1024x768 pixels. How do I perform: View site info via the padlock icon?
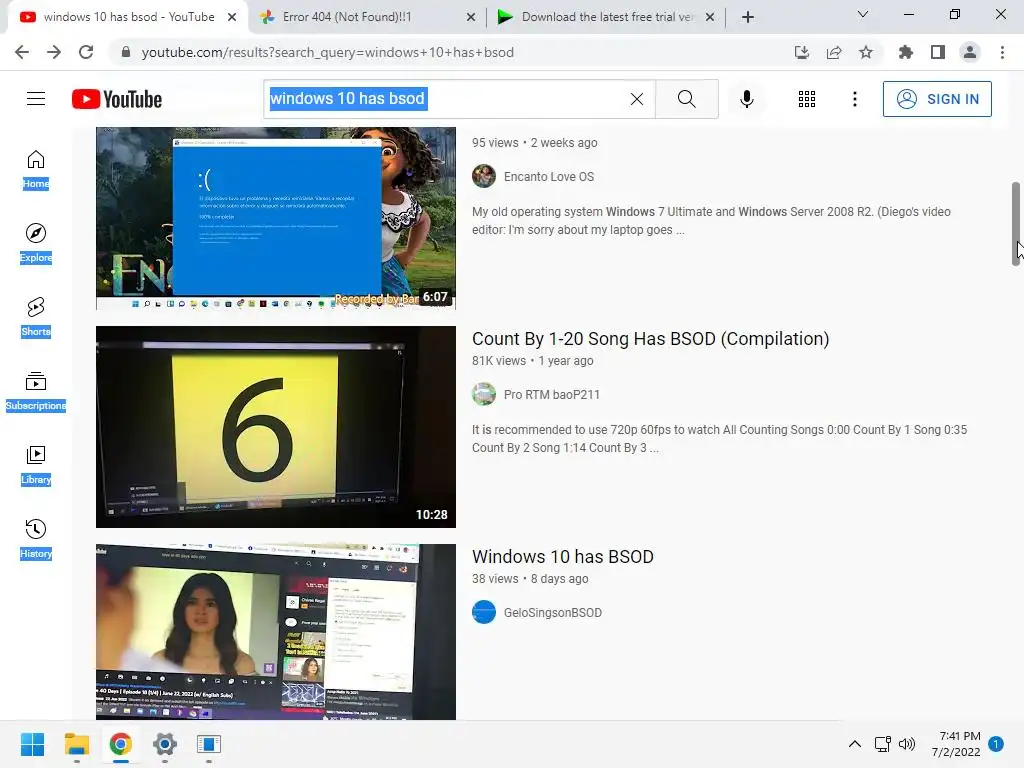pos(126,52)
